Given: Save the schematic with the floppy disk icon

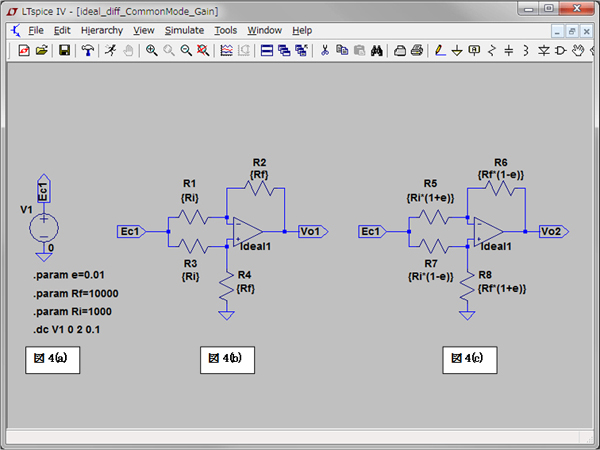Looking at the screenshot, I should [x=65, y=50].
